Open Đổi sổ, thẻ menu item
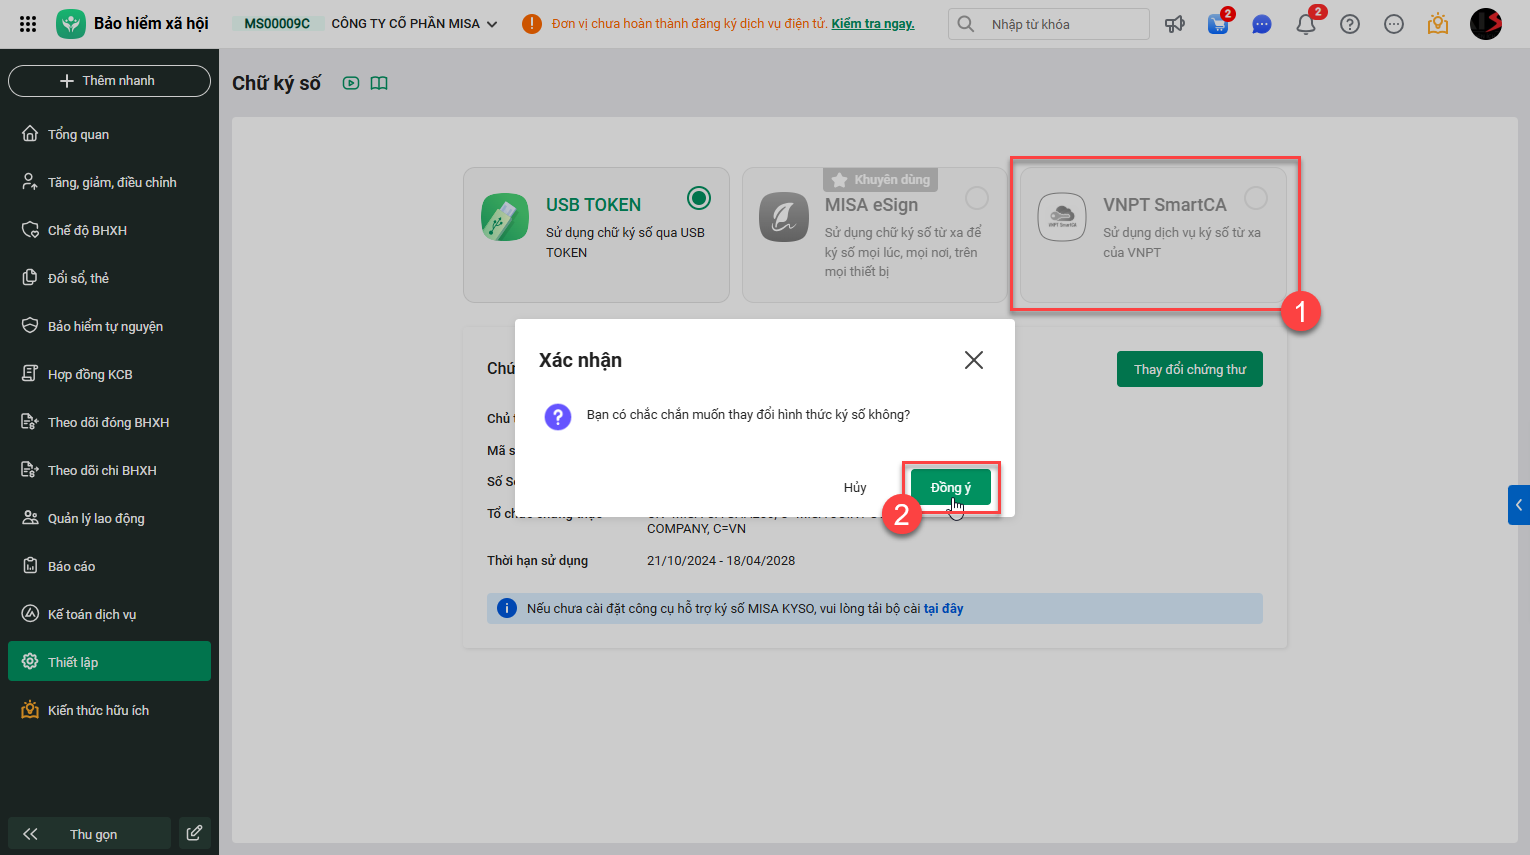The image size is (1530, 855). coord(110,278)
